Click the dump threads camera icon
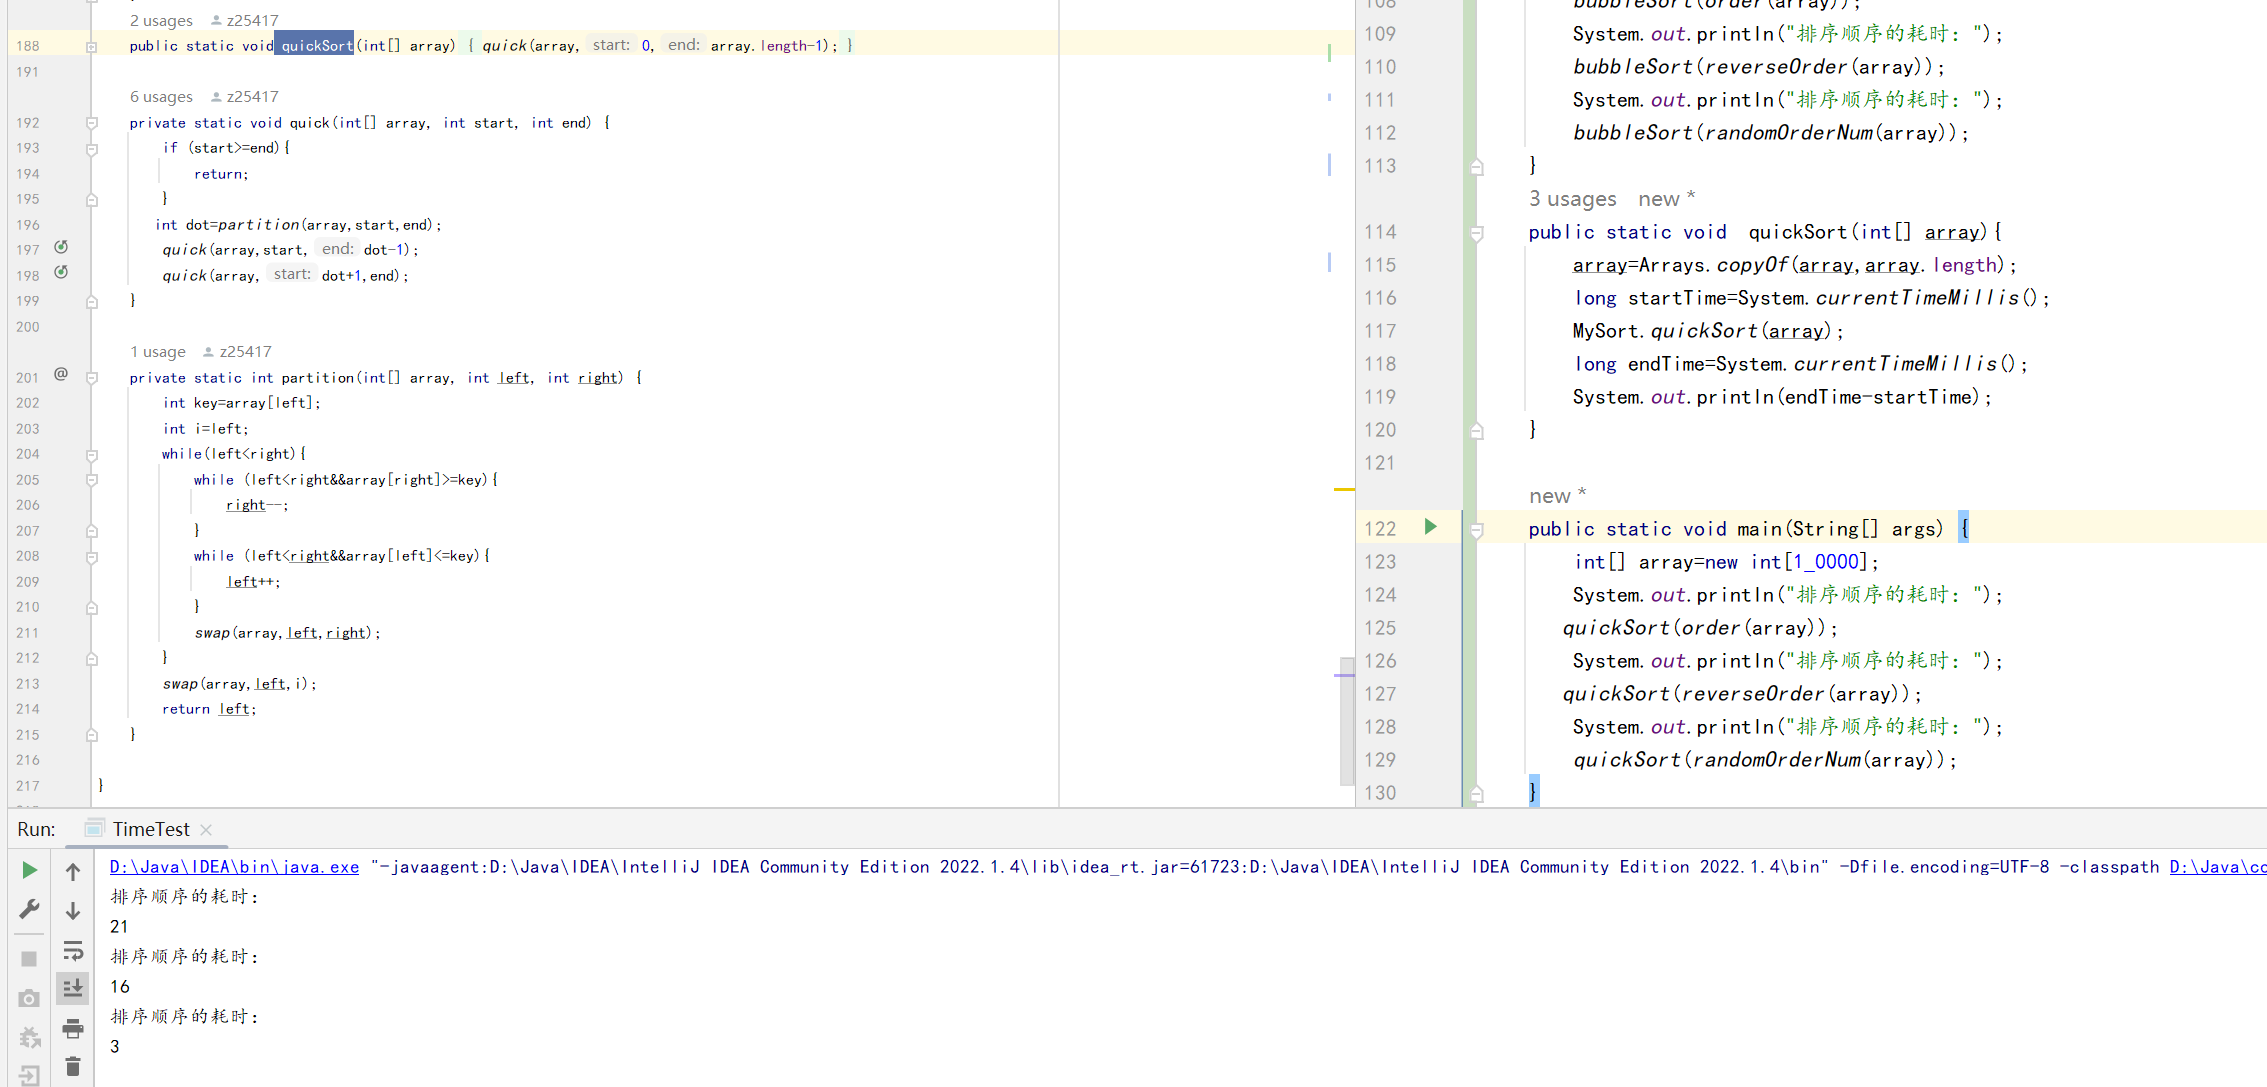This screenshot has height=1087, width=2267. (x=29, y=998)
